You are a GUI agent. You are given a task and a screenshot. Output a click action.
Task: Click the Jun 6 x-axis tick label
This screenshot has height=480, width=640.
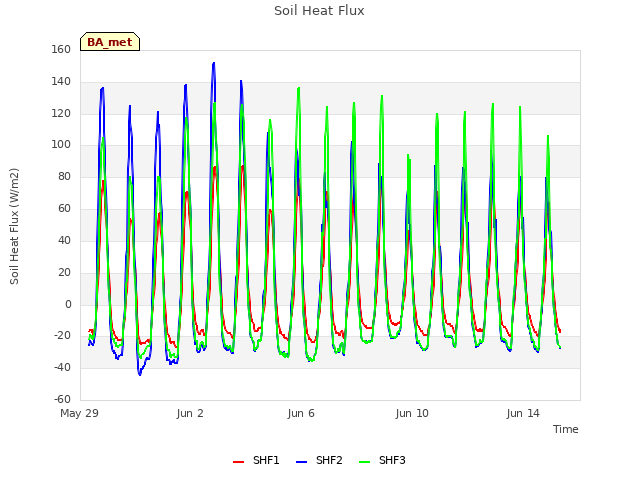[x=301, y=413]
